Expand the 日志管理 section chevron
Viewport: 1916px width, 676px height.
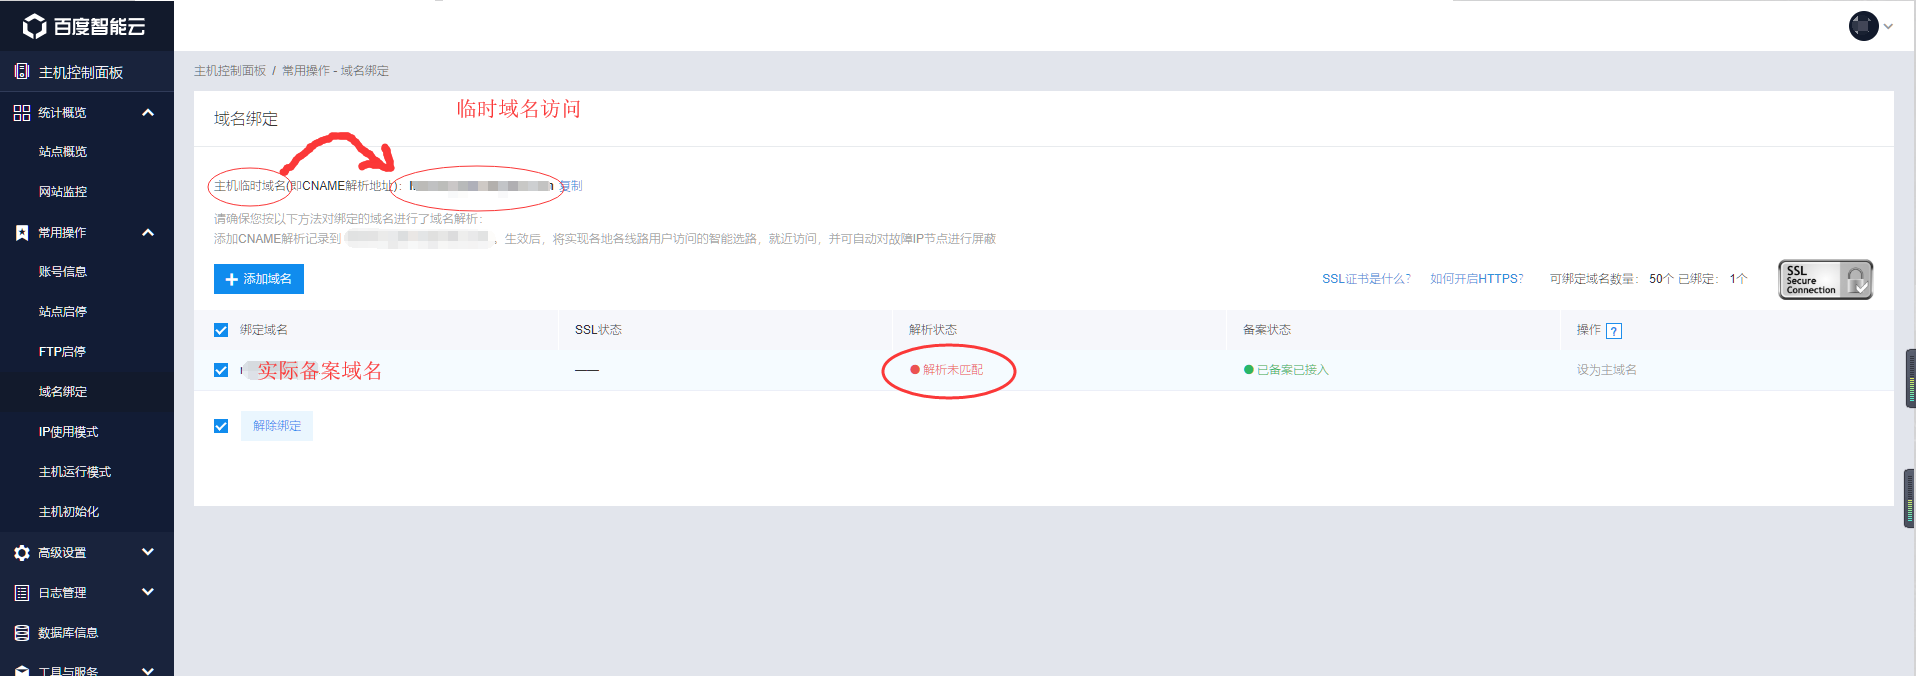[148, 592]
